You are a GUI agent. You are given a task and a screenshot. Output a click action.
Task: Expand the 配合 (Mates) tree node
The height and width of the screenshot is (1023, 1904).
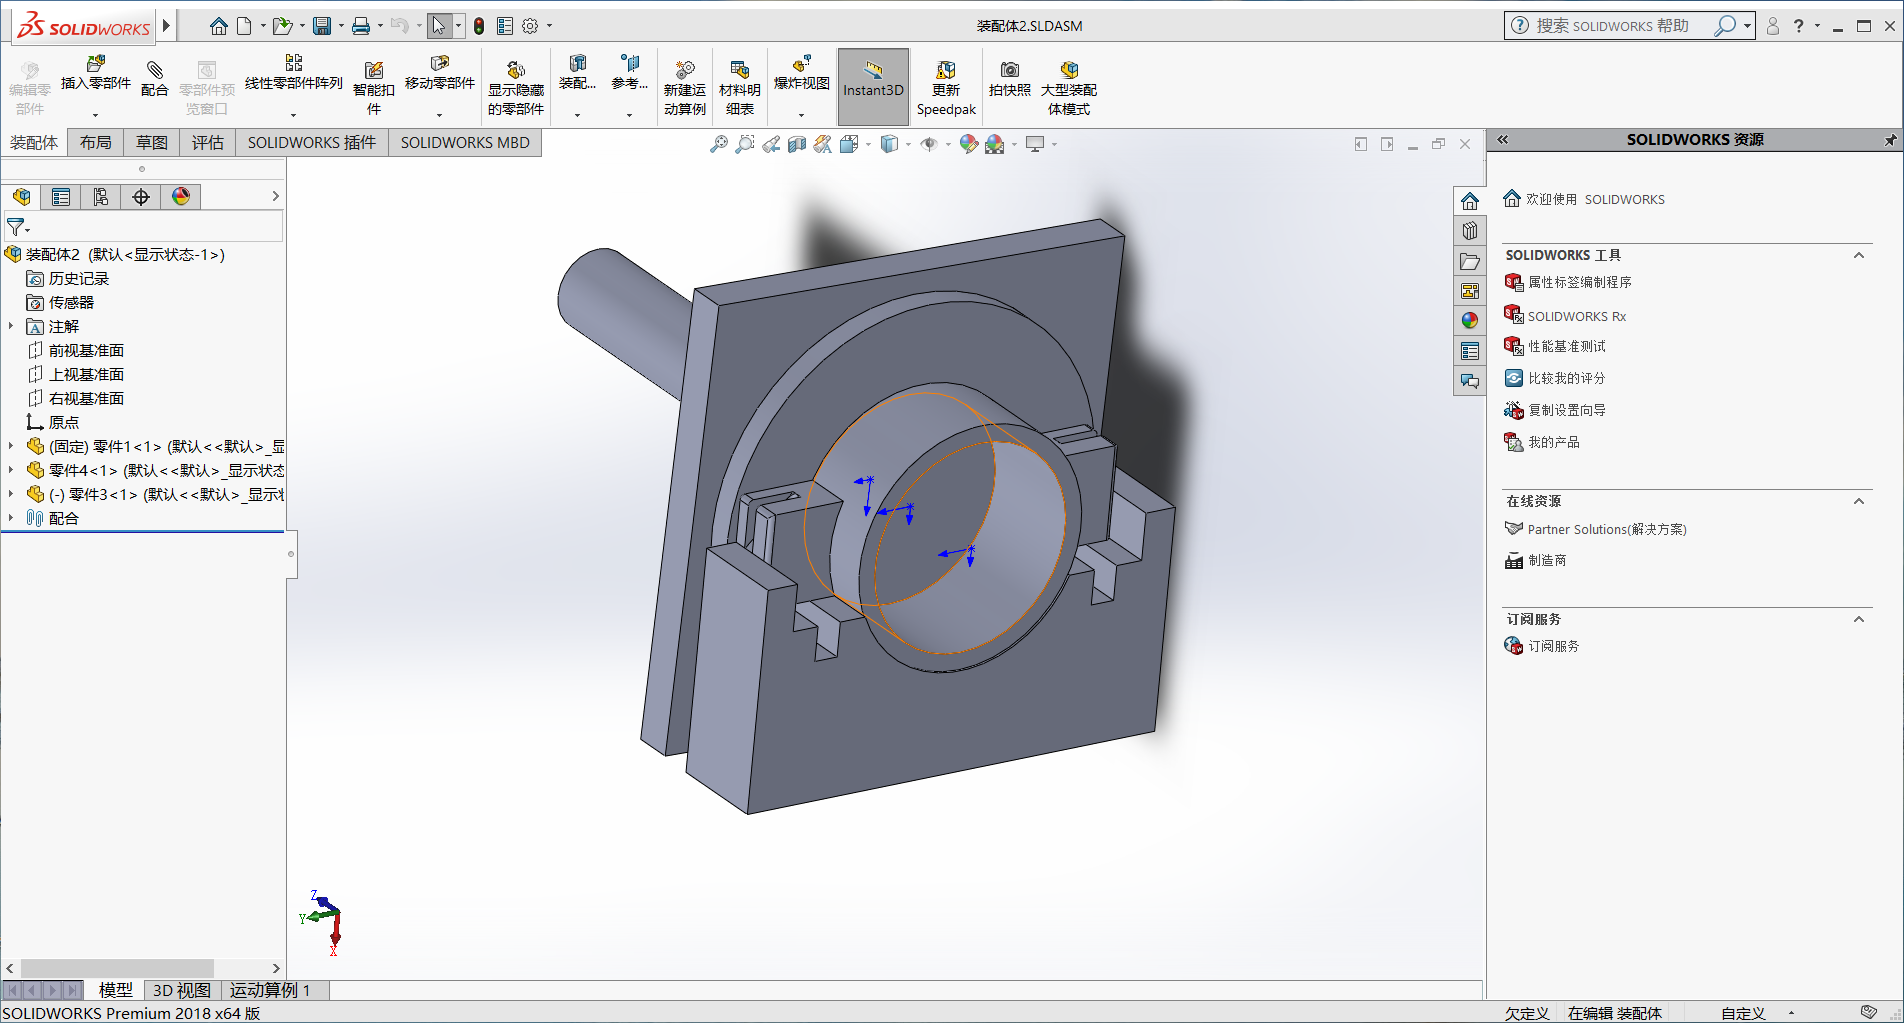point(11,518)
